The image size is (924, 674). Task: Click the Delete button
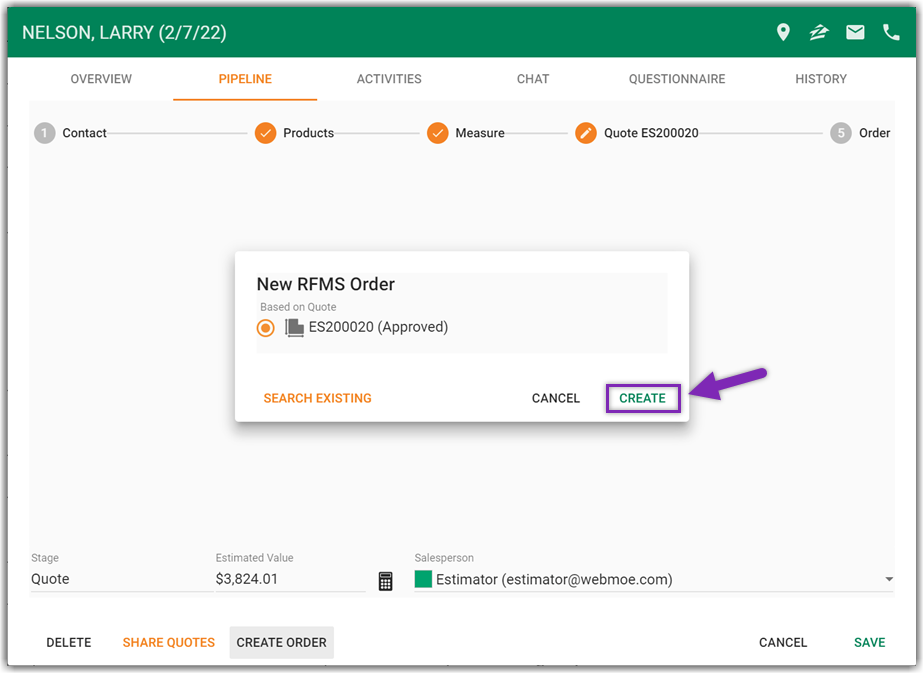pyautogui.click(x=69, y=643)
